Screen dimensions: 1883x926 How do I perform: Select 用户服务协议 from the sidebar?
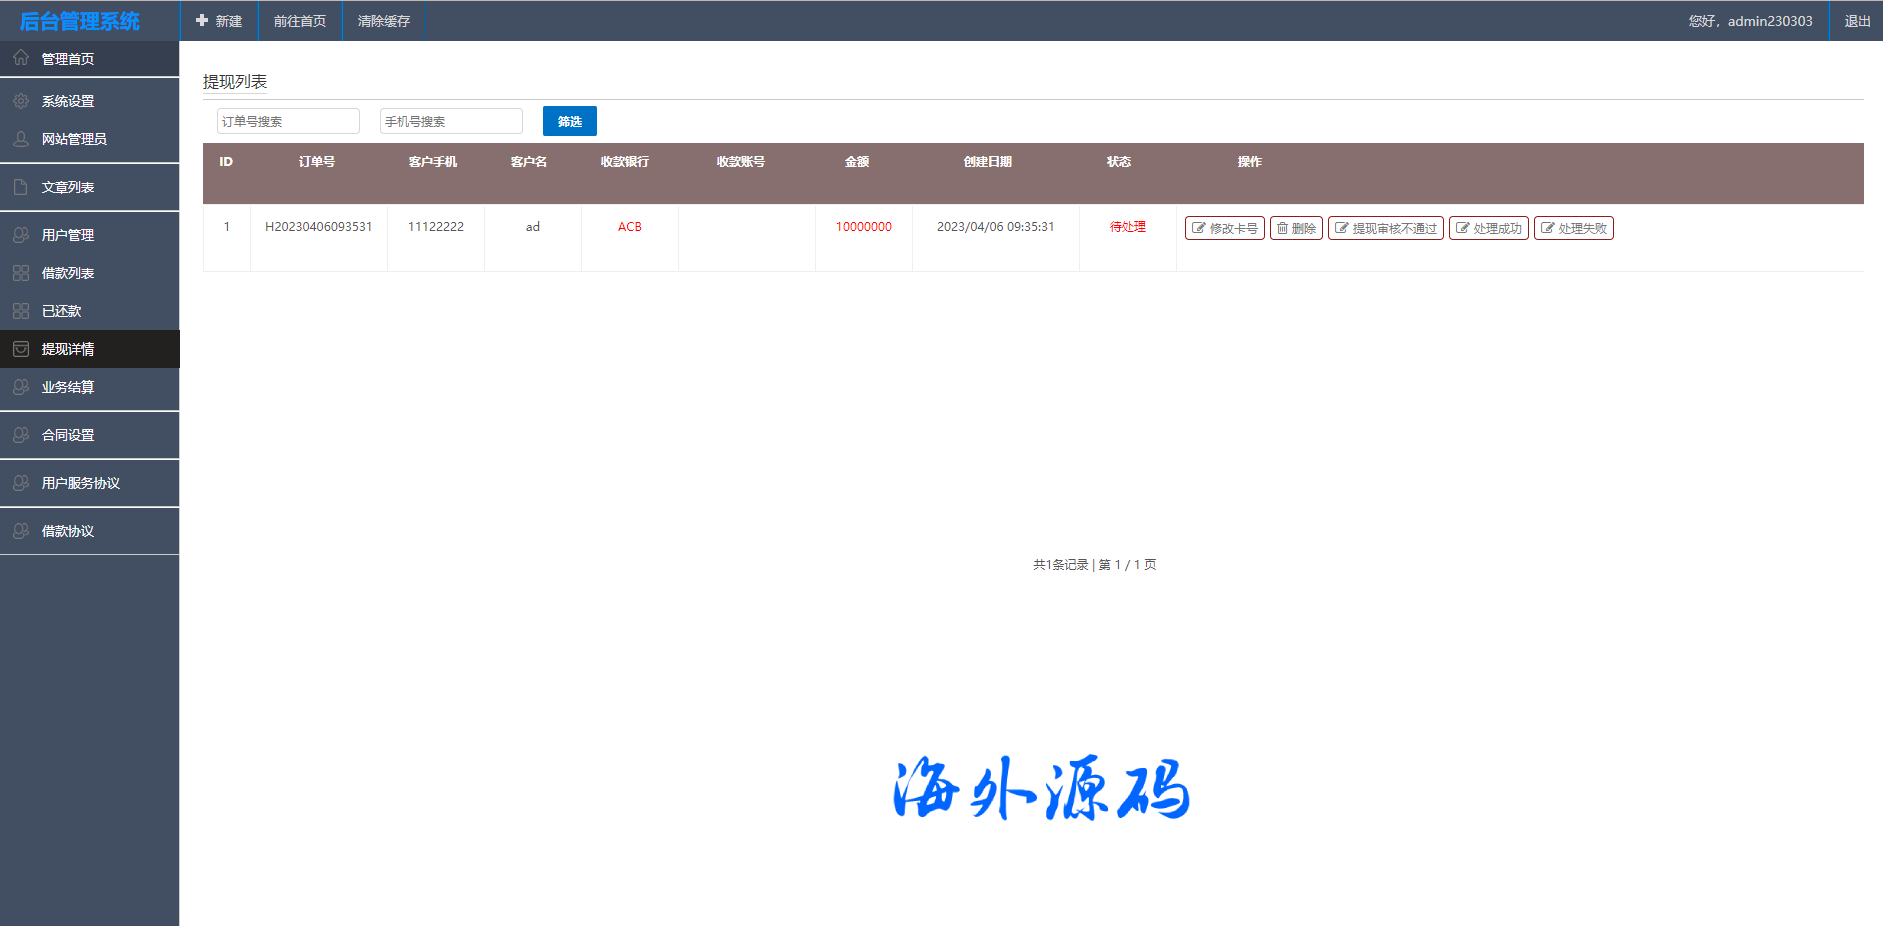click(x=80, y=483)
